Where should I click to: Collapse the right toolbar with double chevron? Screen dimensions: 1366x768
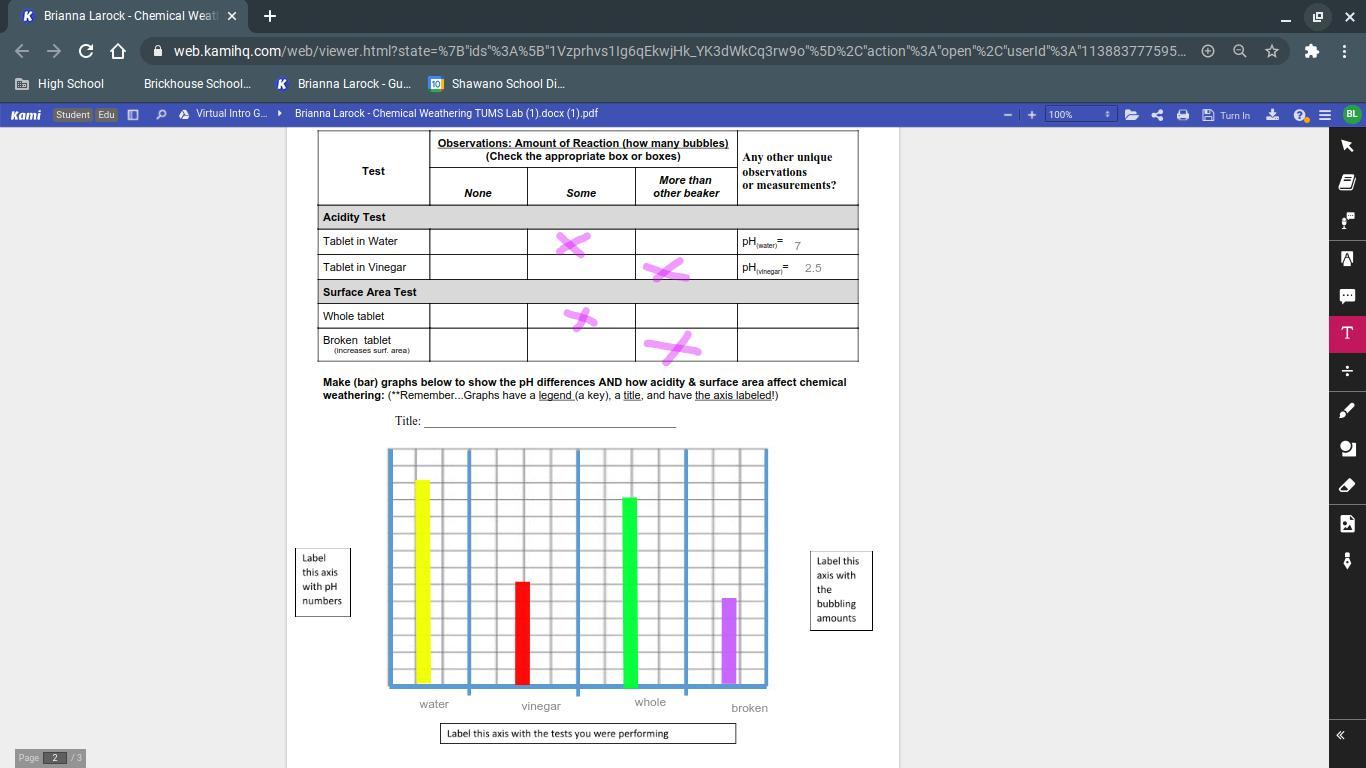click(1340, 735)
